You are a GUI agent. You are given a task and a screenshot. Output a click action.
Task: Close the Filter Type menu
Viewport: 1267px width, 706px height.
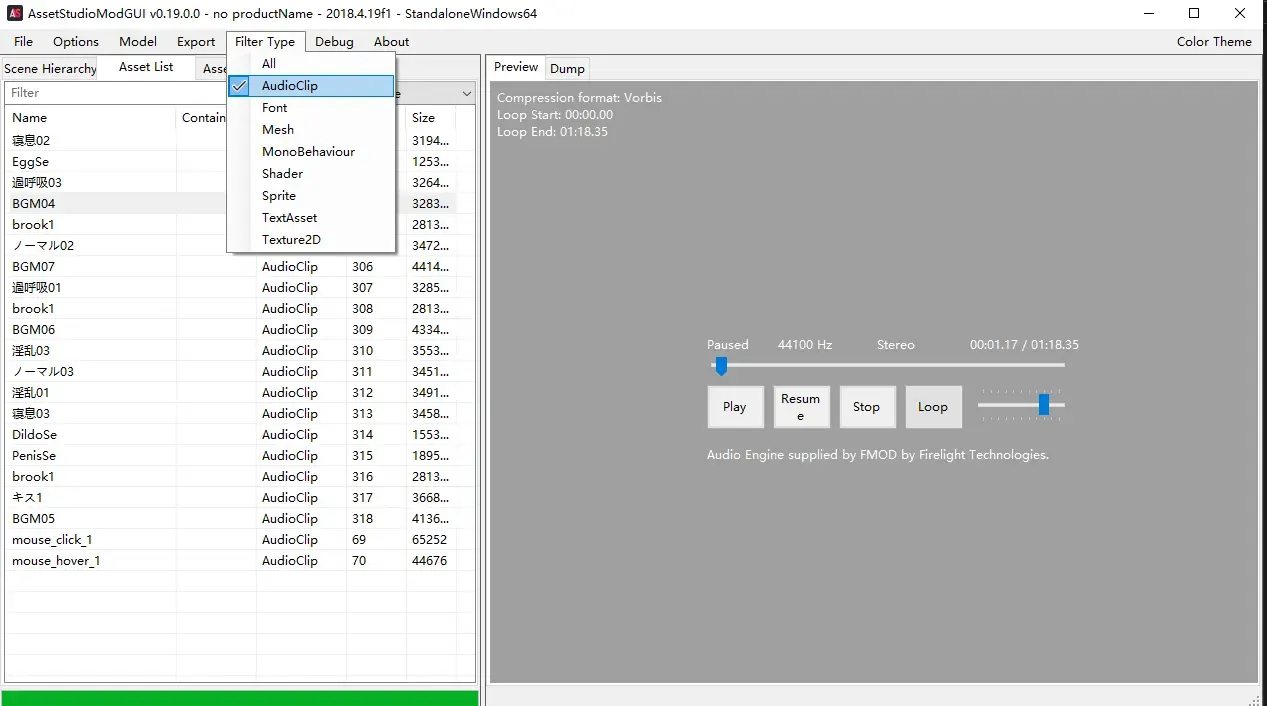point(265,41)
